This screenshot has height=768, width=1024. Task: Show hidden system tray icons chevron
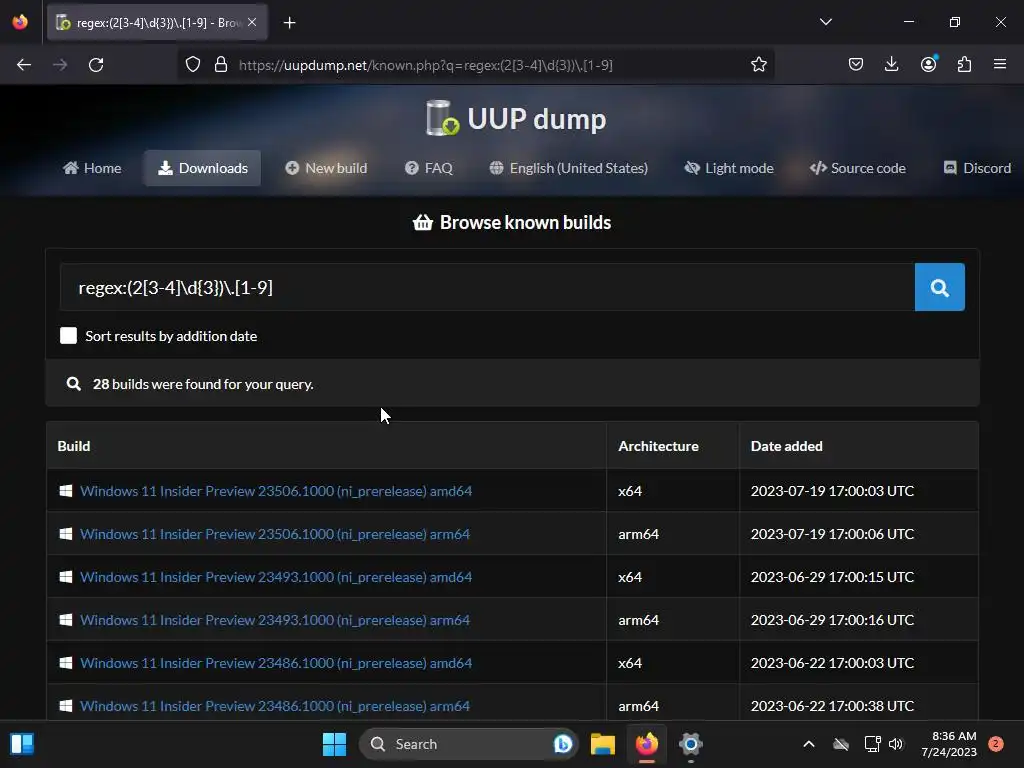tap(808, 744)
